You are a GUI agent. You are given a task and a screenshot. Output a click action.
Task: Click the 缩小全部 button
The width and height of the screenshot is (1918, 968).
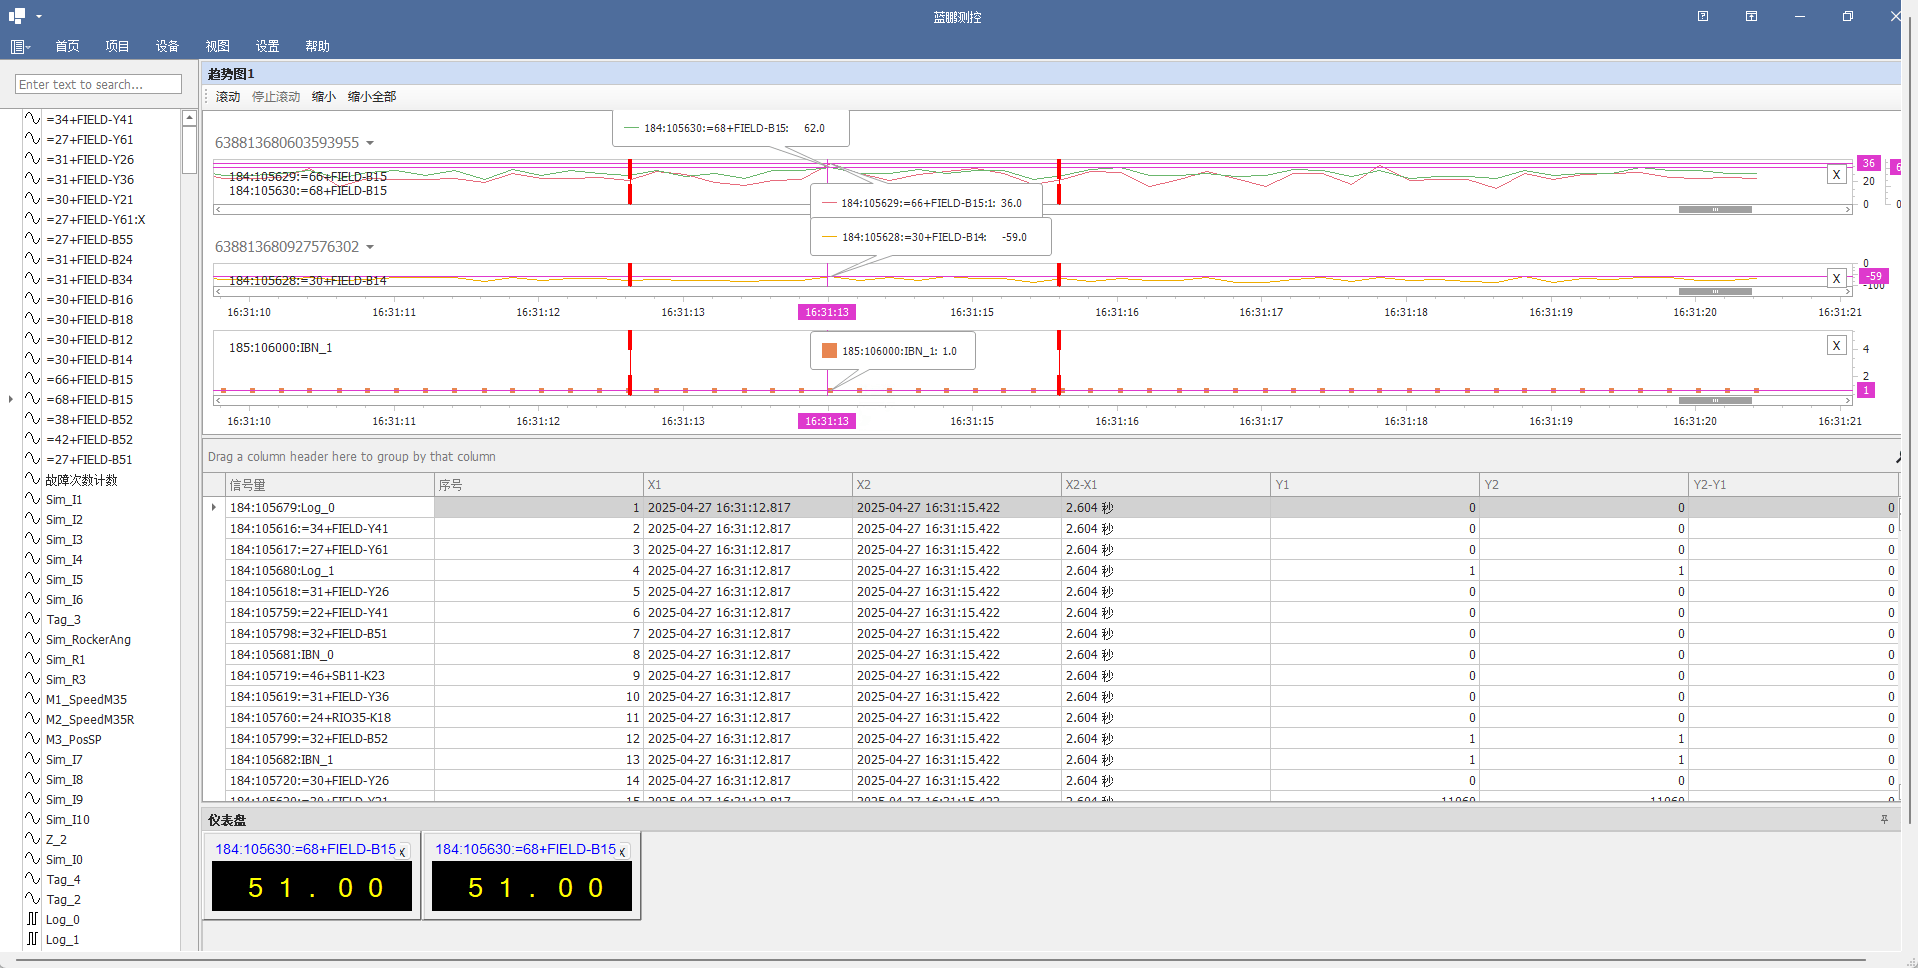pyautogui.click(x=372, y=97)
